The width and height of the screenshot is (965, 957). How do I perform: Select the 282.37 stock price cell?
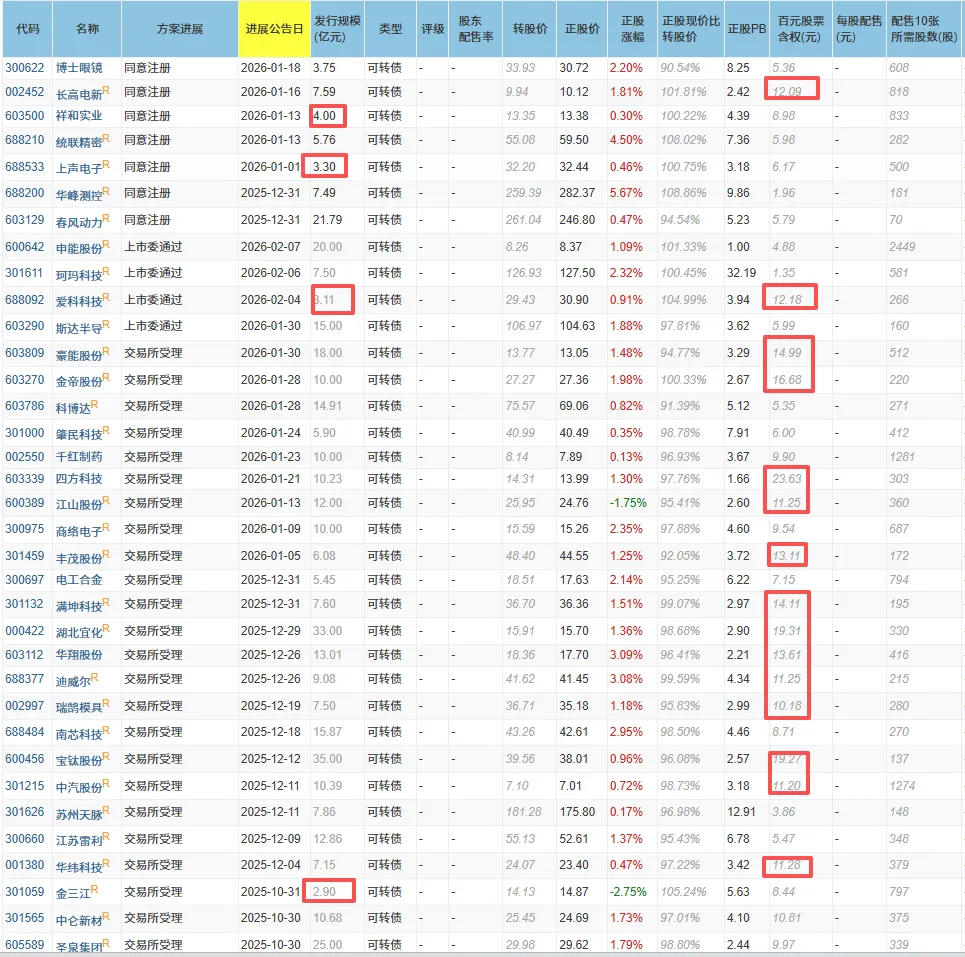point(577,193)
